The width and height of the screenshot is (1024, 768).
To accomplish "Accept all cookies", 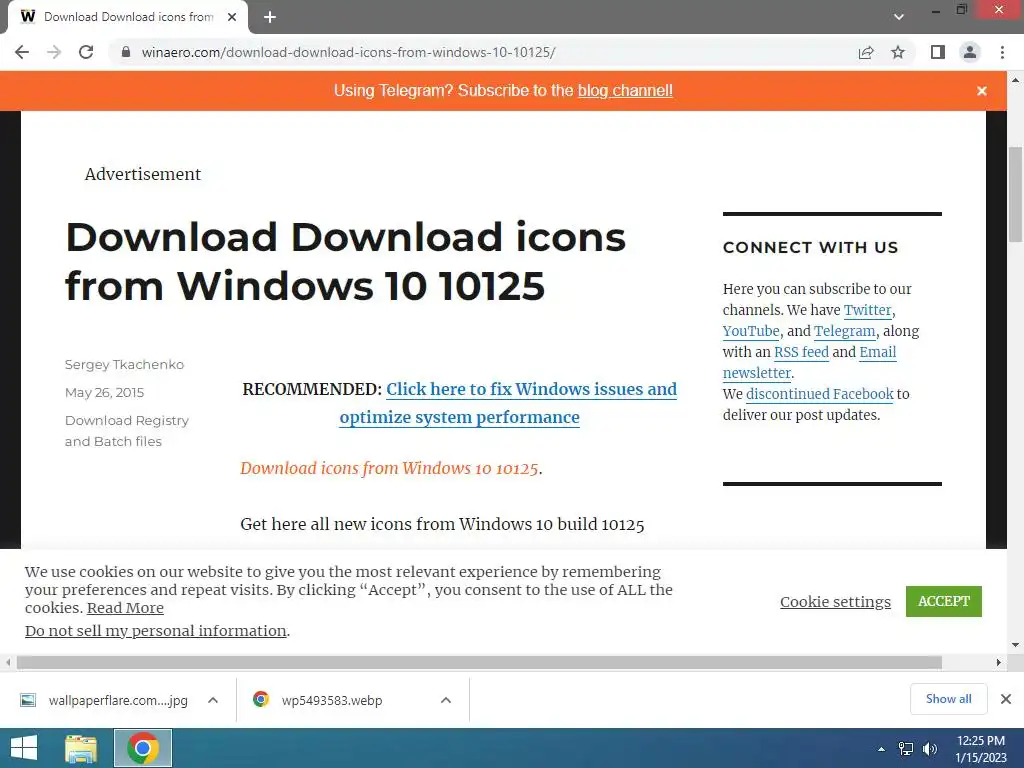I will click(944, 601).
